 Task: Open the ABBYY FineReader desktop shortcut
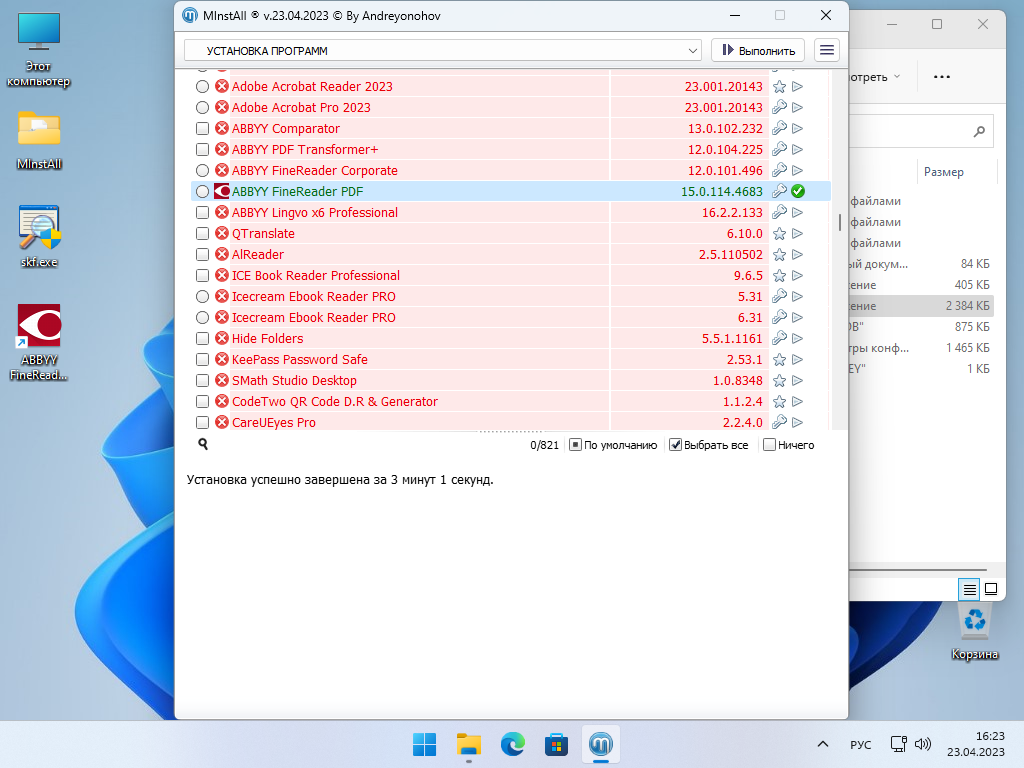(x=39, y=342)
